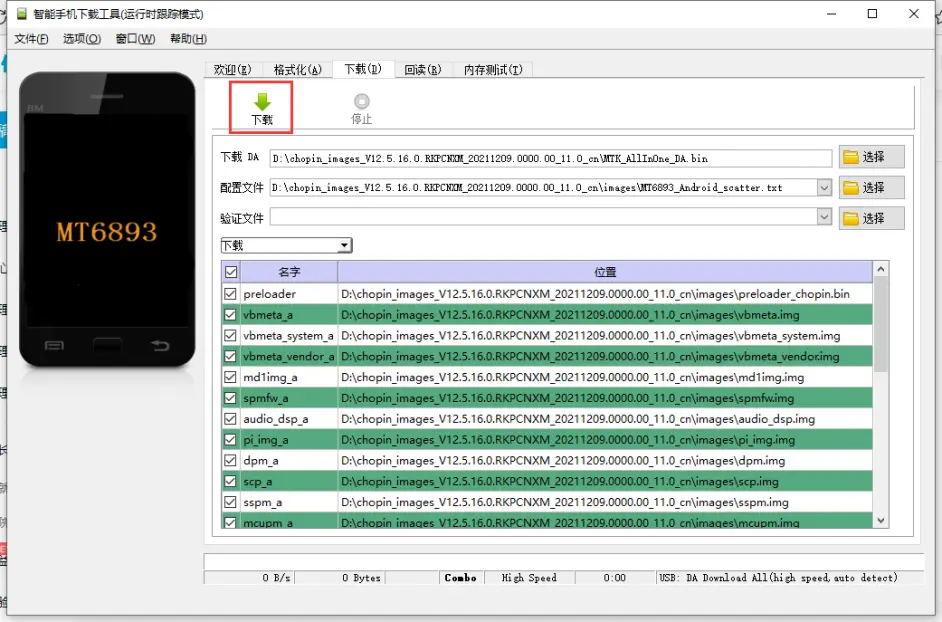Click the stop icon in toolbar
Screen dimensions: 942x622
tap(361, 101)
